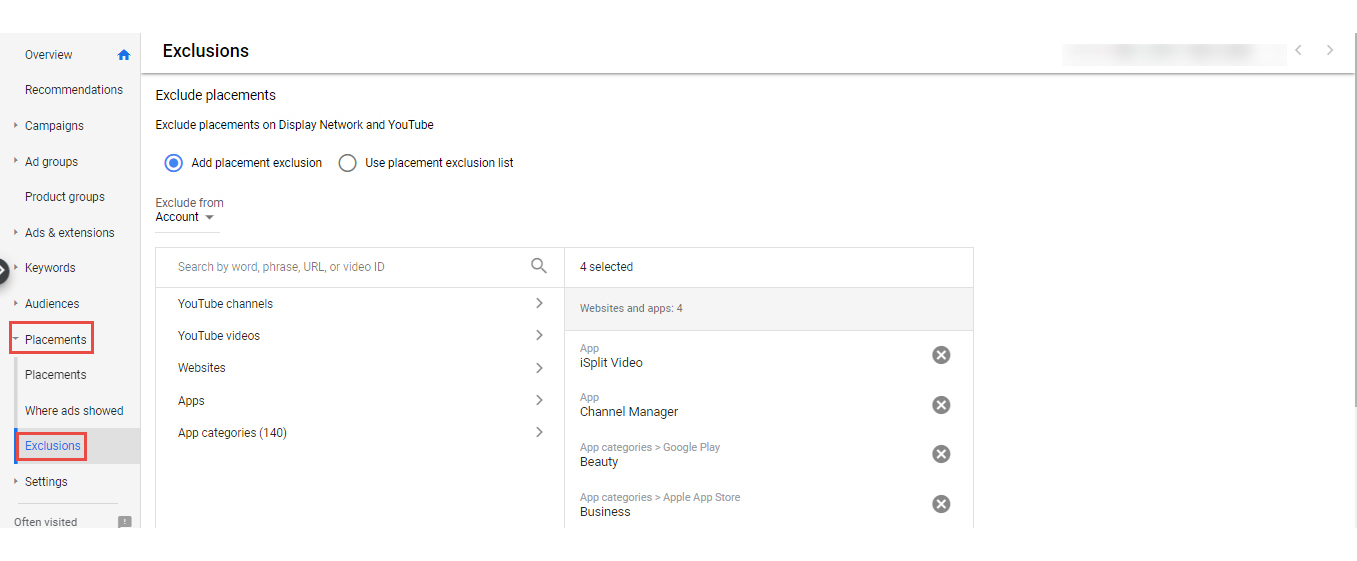
Task: Click the 'Exclude placements' heading
Action: (x=216, y=95)
